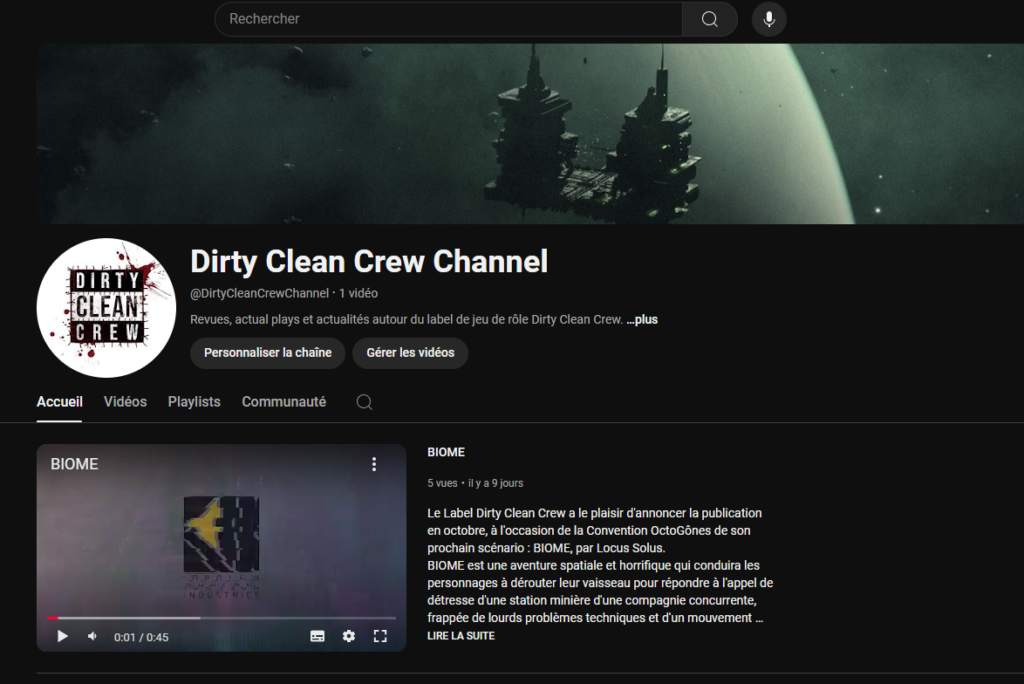Open the Playlists tab

point(194,402)
